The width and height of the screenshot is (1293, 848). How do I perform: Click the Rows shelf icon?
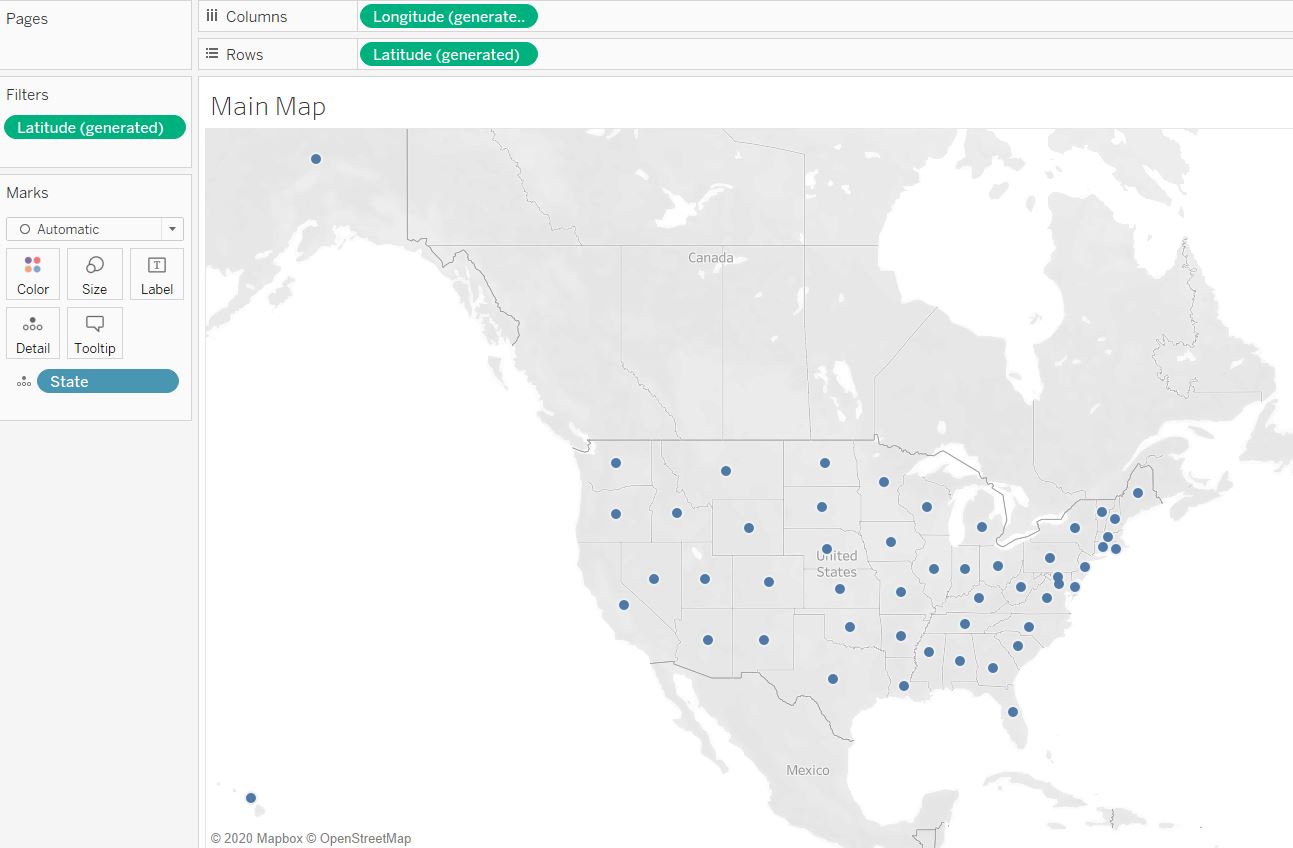tap(212, 54)
